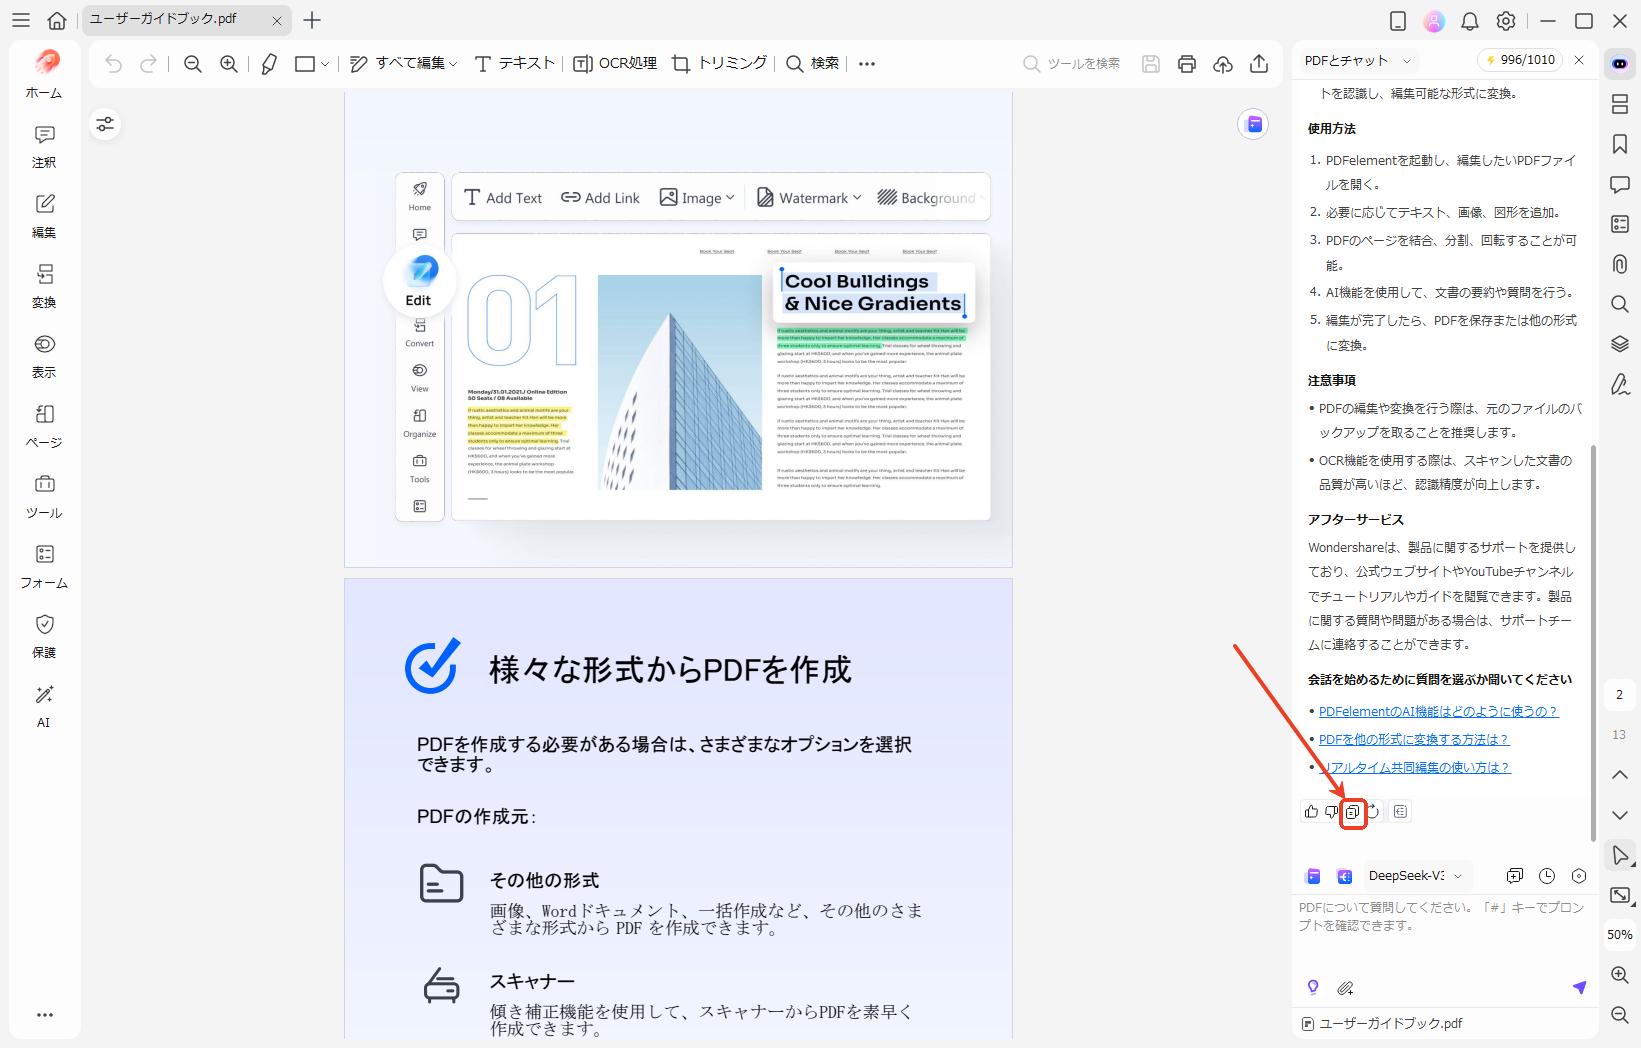Open chat history via clock icon
The height and width of the screenshot is (1048, 1641).
click(1547, 875)
